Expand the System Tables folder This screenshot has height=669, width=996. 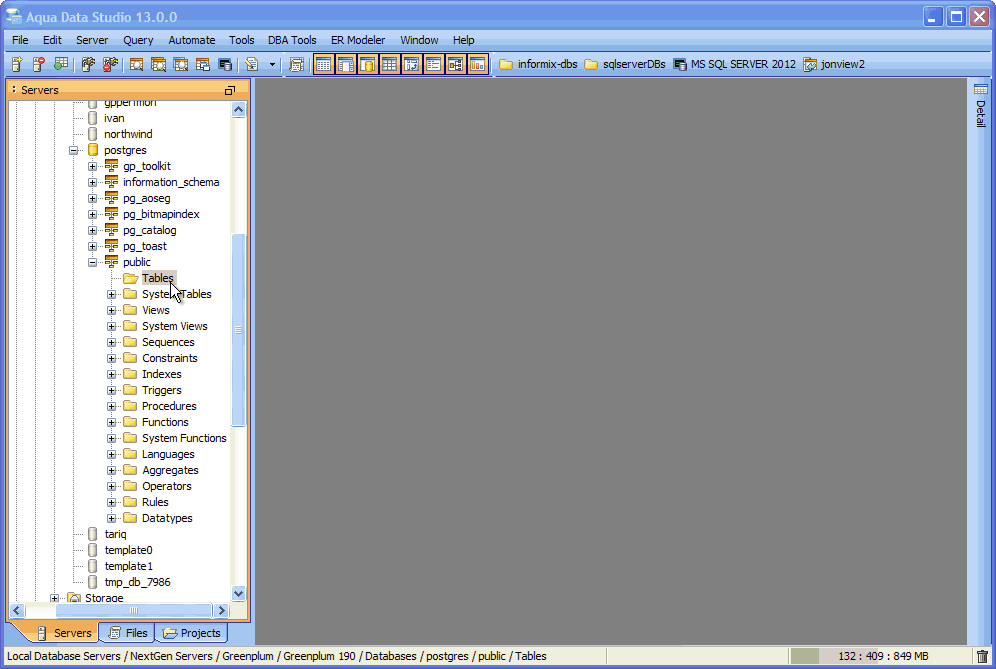(x=112, y=294)
